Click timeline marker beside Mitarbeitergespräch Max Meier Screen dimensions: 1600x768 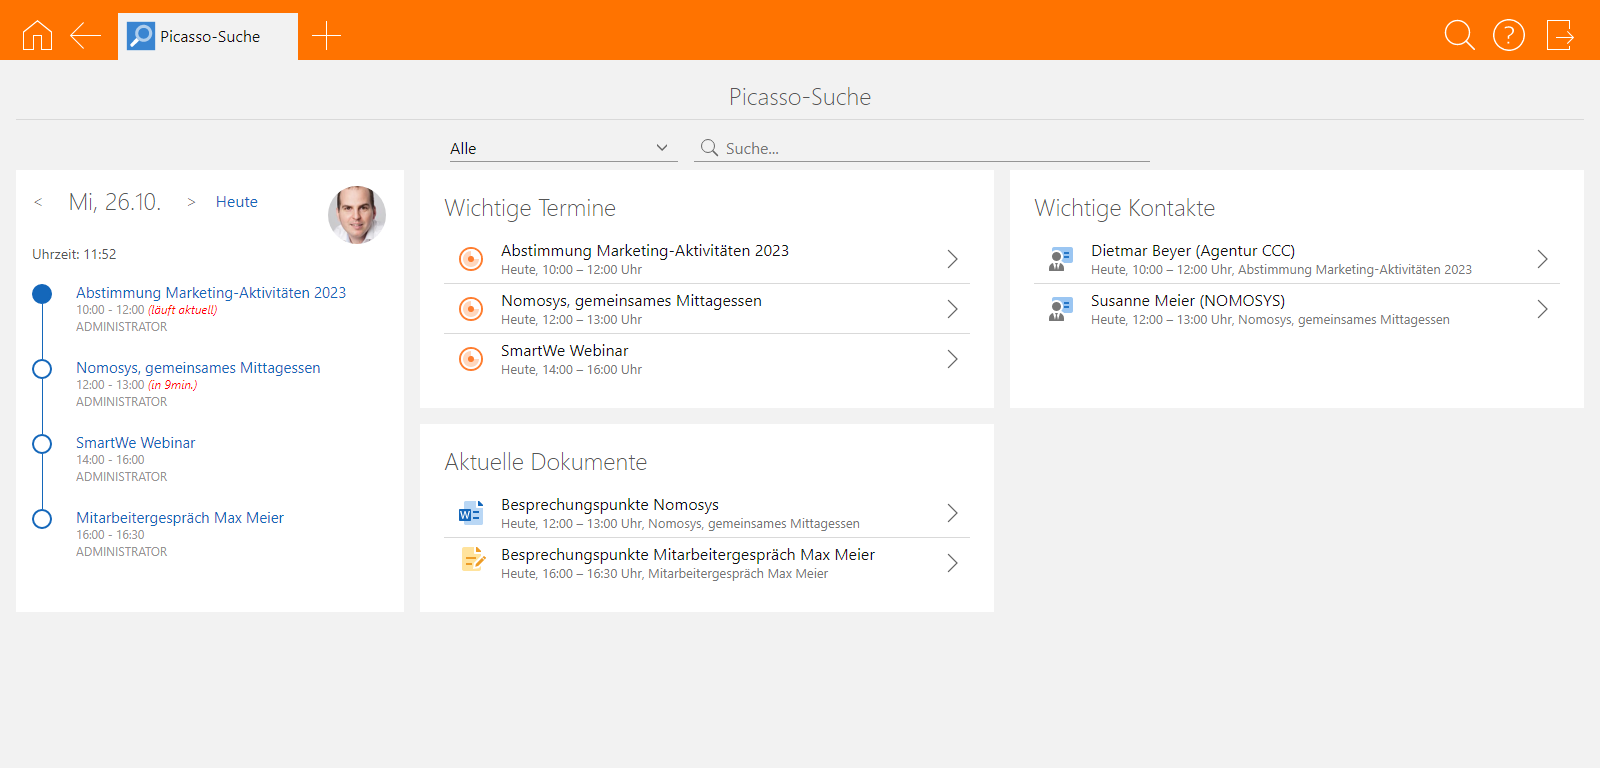coord(42,519)
